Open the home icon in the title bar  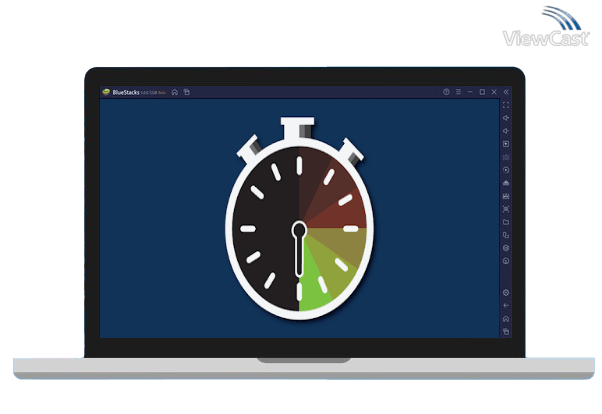tap(175, 92)
